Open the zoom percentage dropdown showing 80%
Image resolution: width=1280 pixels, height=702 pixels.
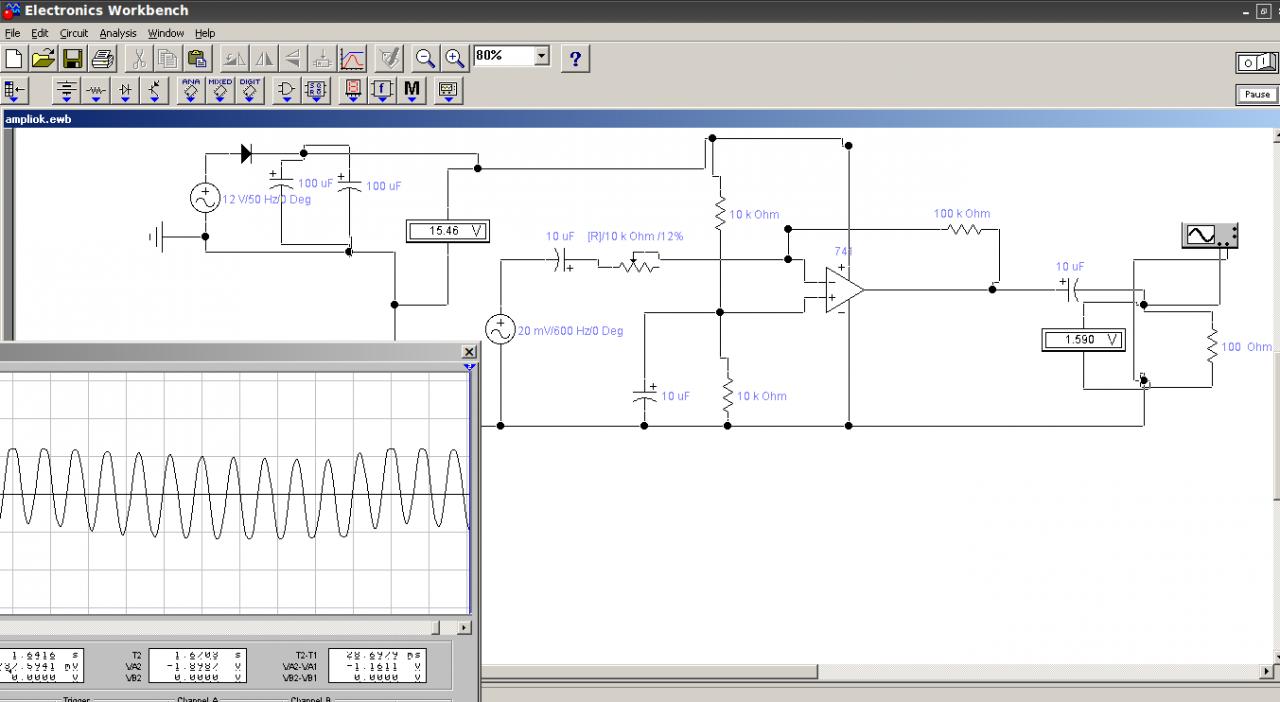pos(541,56)
